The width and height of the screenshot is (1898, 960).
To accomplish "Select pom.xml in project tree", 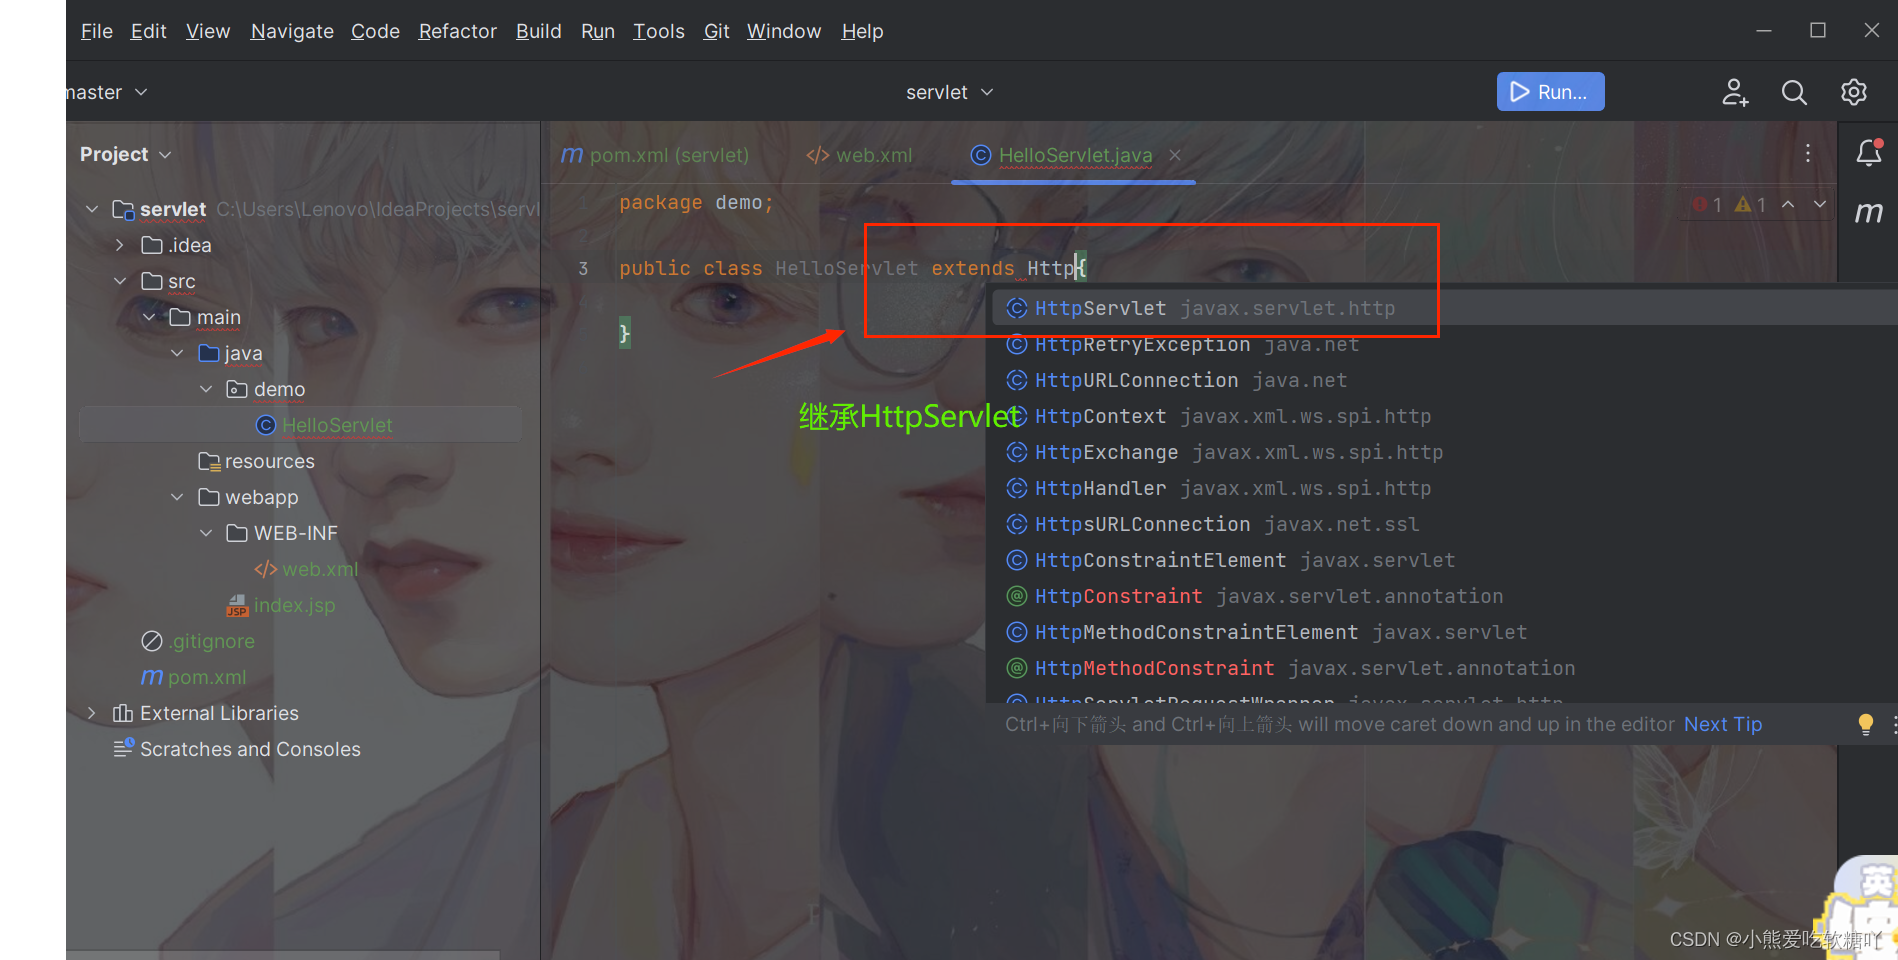I will coord(194,677).
